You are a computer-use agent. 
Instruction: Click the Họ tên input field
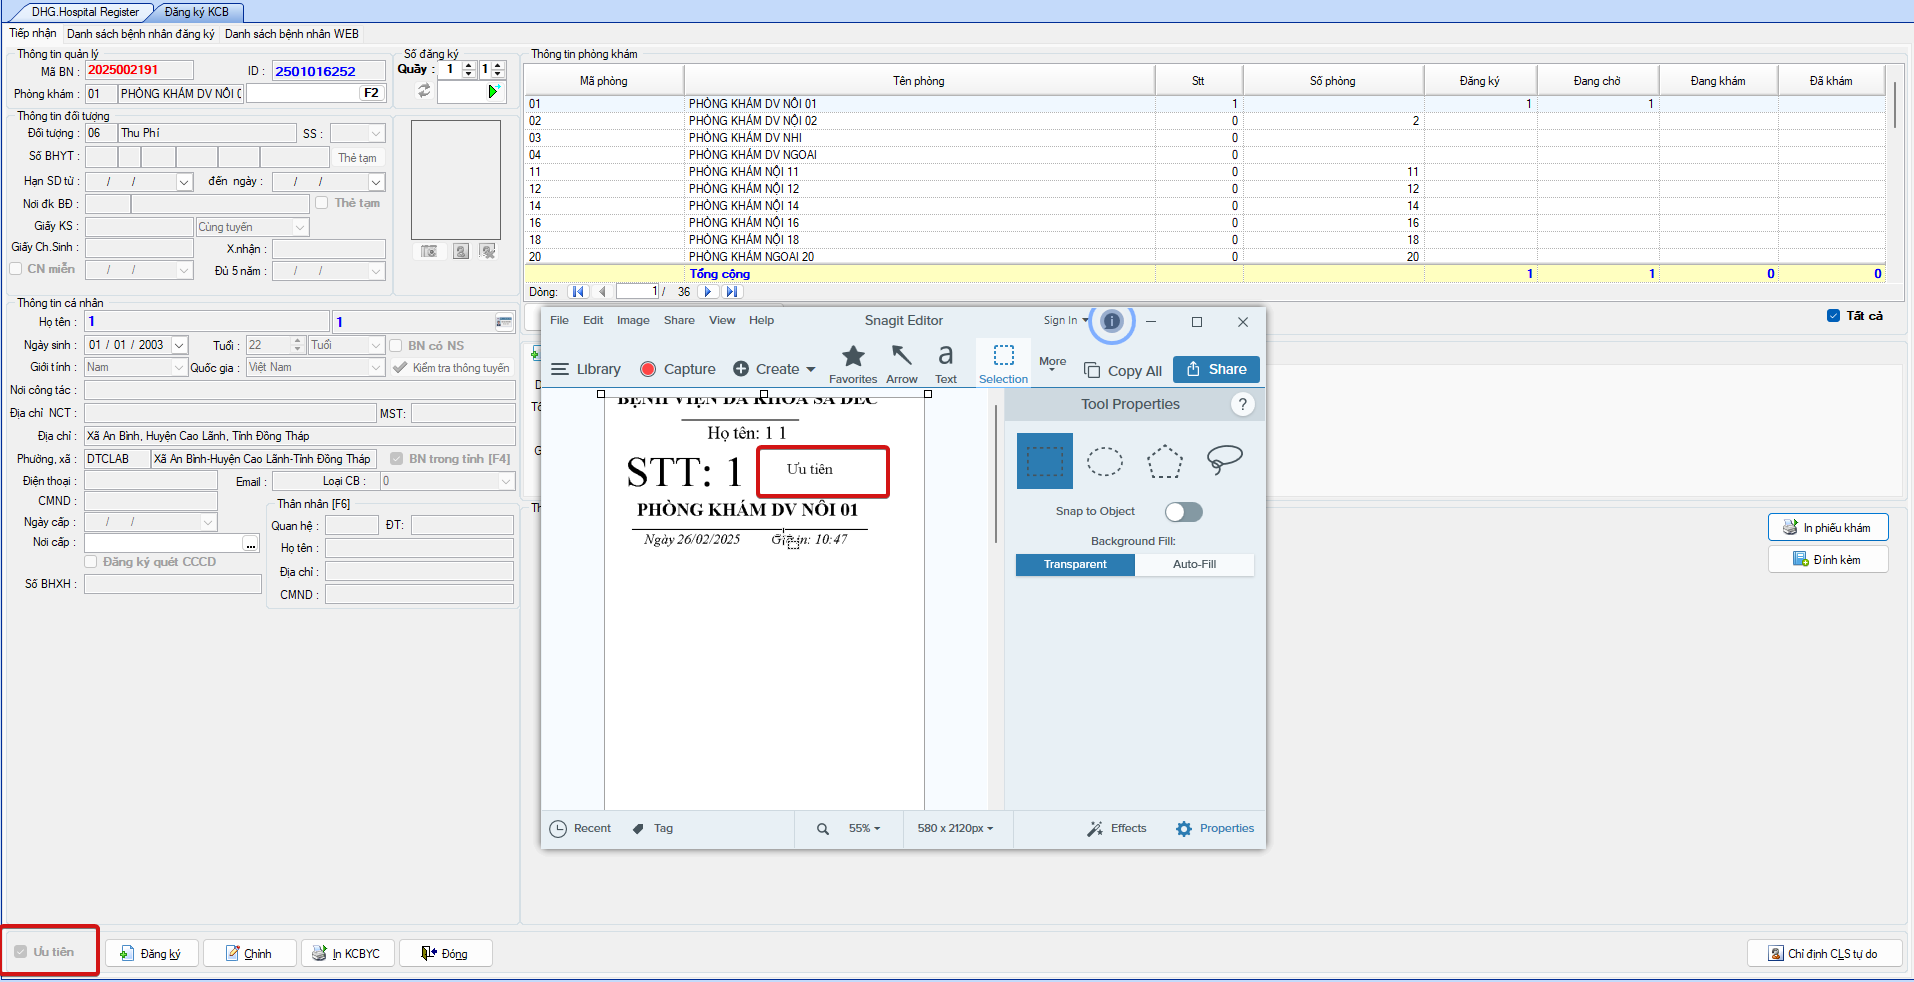click(207, 322)
